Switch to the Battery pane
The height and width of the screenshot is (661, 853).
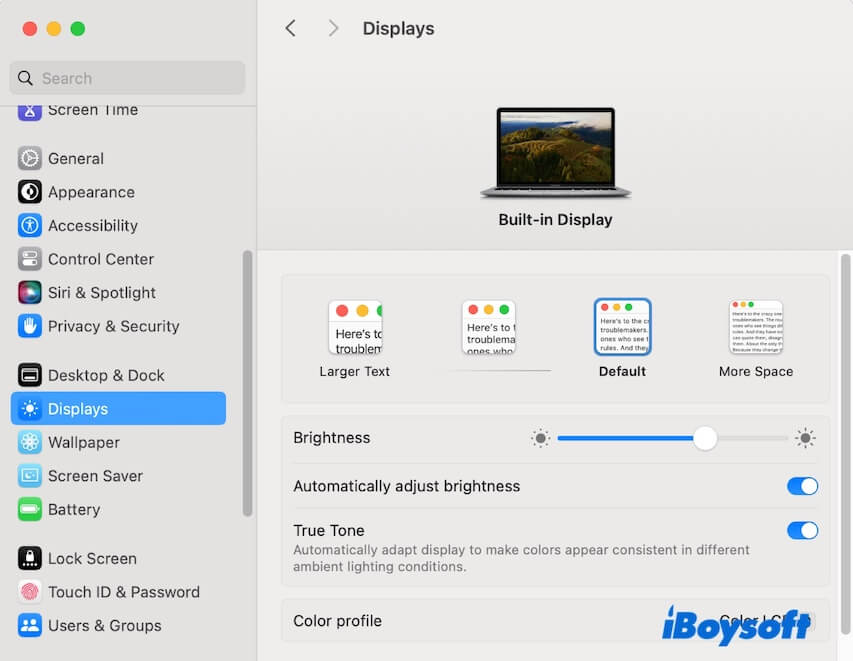74,509
